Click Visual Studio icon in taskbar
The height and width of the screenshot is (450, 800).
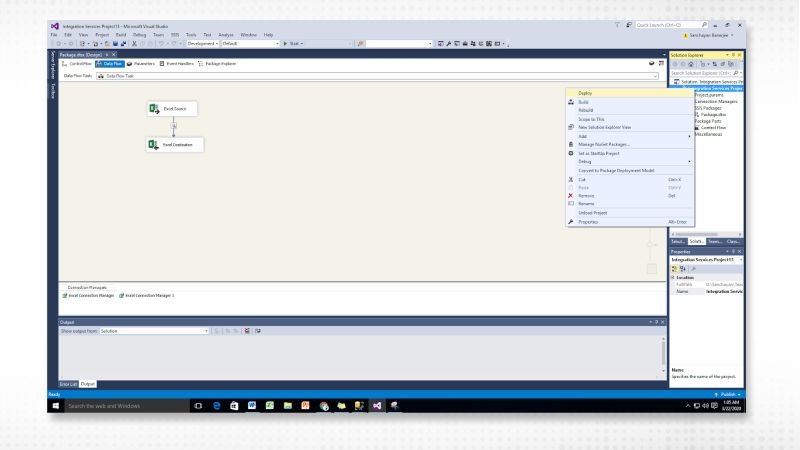tap(377, 406)
